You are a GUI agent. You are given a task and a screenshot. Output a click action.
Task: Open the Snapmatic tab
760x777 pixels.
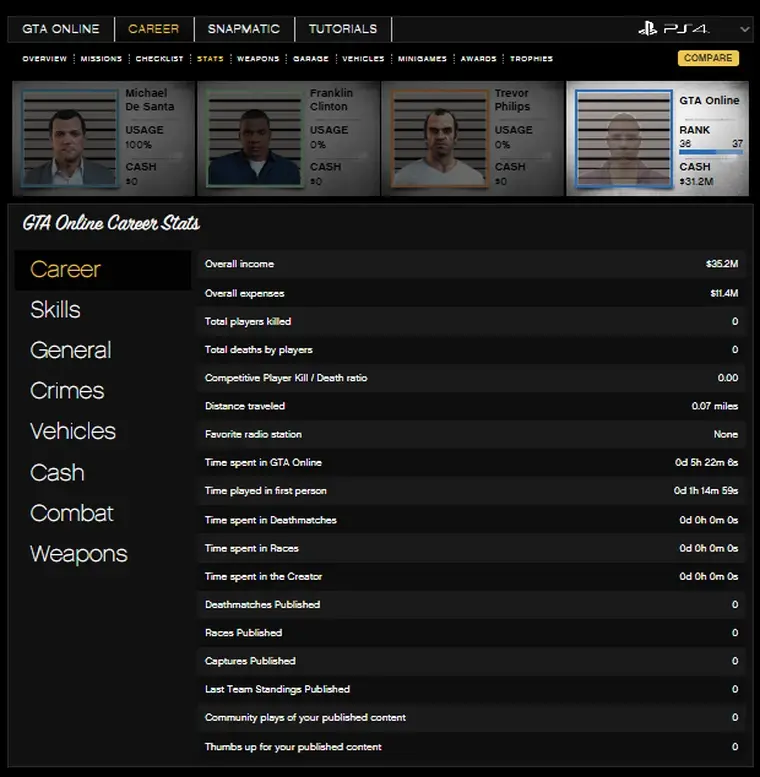(244, 29)
